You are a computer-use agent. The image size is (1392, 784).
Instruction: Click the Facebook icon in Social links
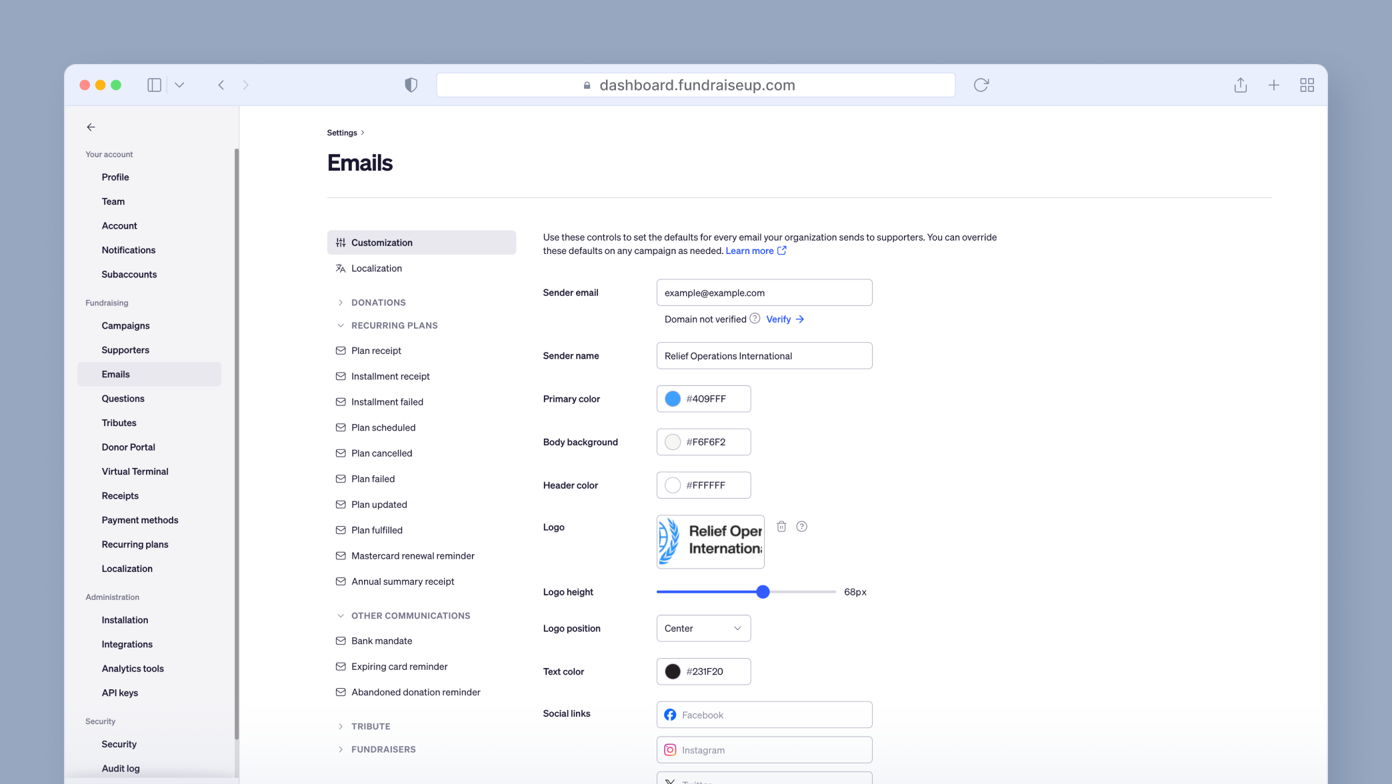coord(669,714)
